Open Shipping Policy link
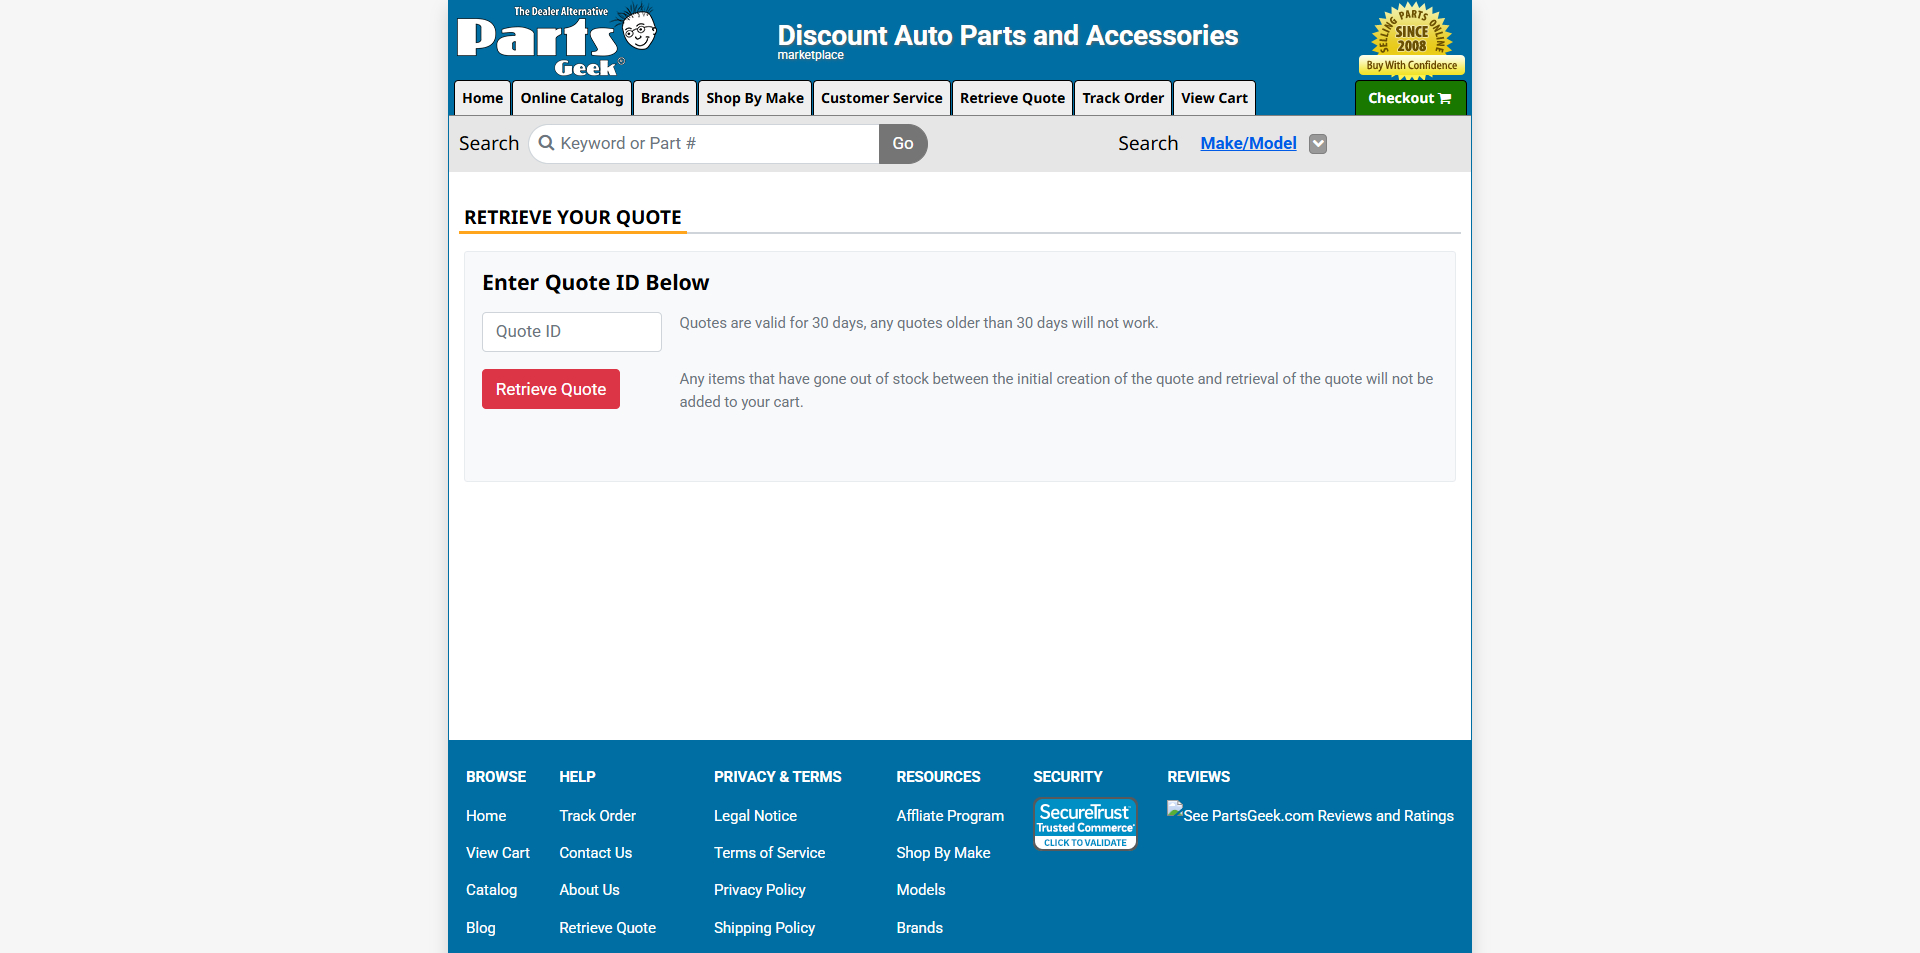Image resolution: width=1920 pixels, height=953 pixels. [765, 928]
